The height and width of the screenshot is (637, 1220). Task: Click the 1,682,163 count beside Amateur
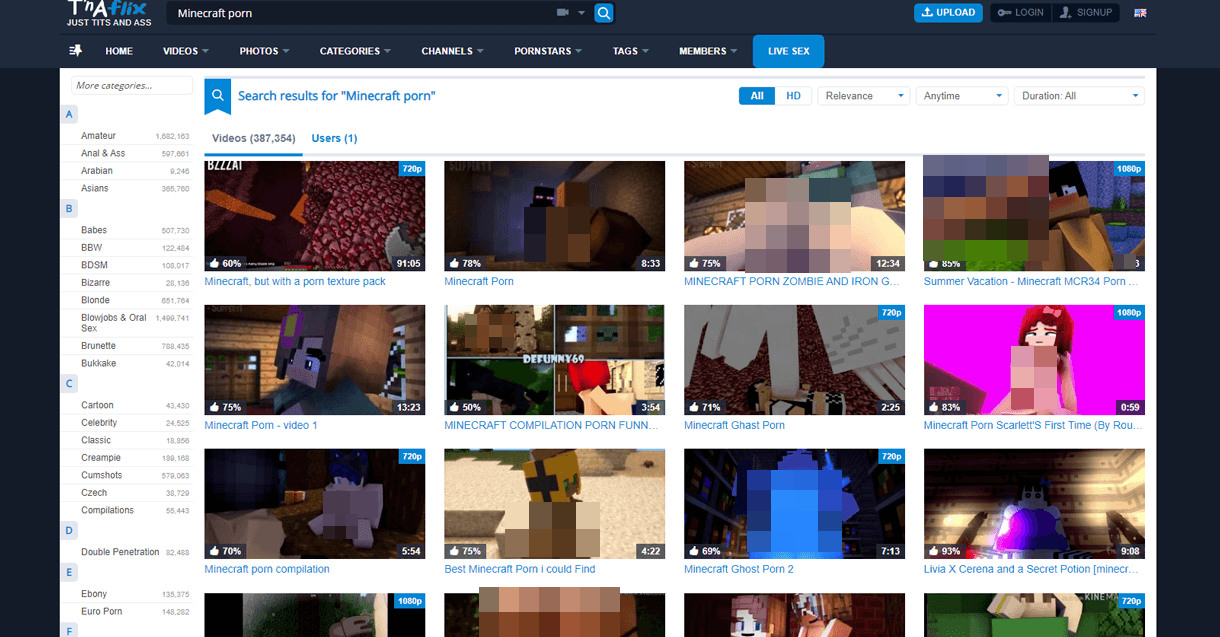point(172,136)
